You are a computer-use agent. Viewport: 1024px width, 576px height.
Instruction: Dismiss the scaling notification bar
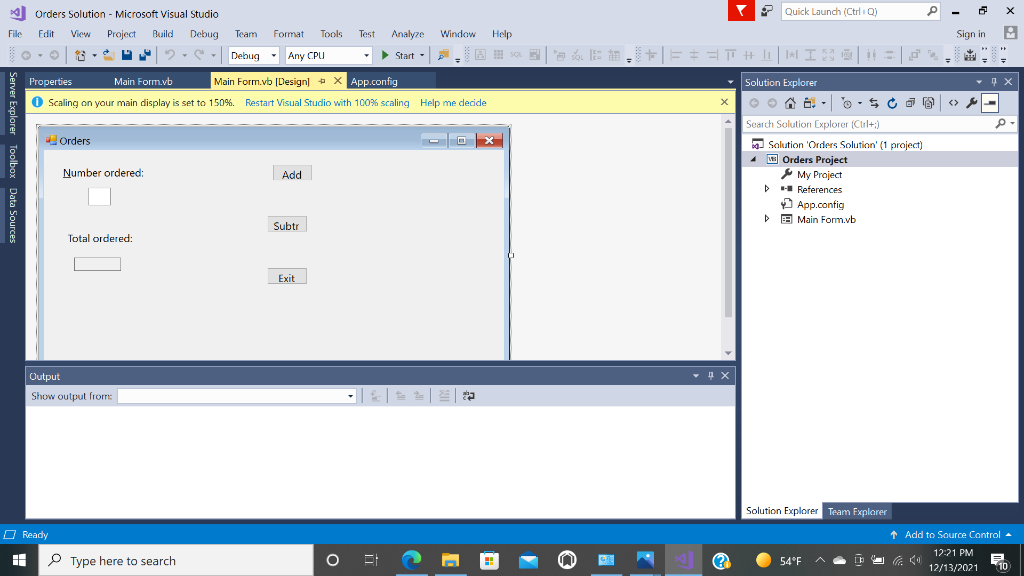point(724,102)
